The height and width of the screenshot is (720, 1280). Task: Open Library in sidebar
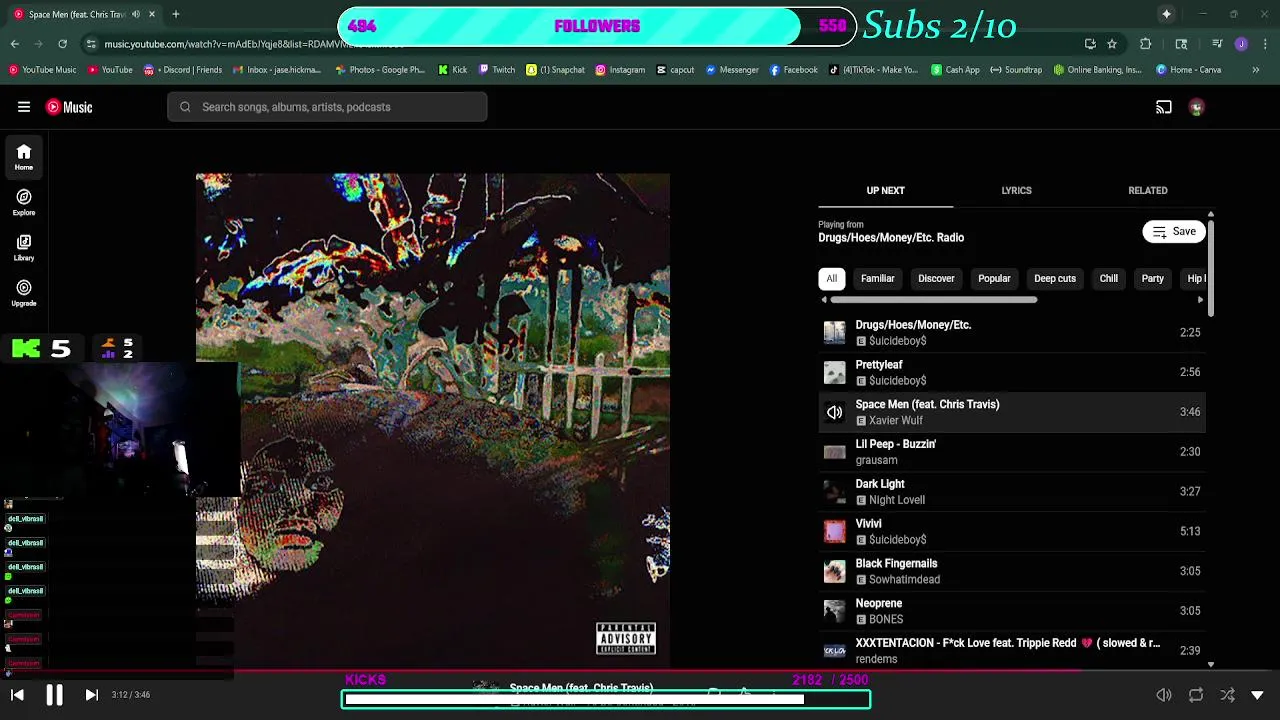pyautogui.click(x=24, y=248)
